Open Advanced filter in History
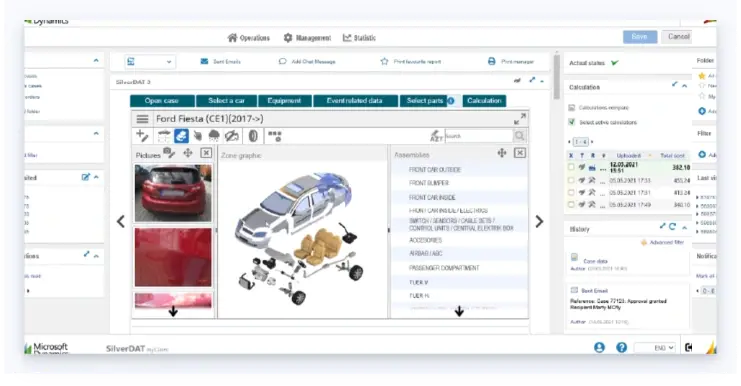 (x=663, y=242)
